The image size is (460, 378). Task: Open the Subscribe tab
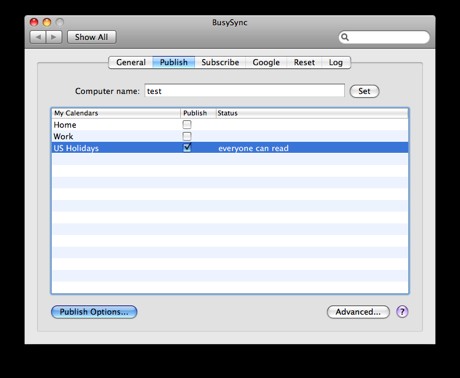(x=220, y=62)
